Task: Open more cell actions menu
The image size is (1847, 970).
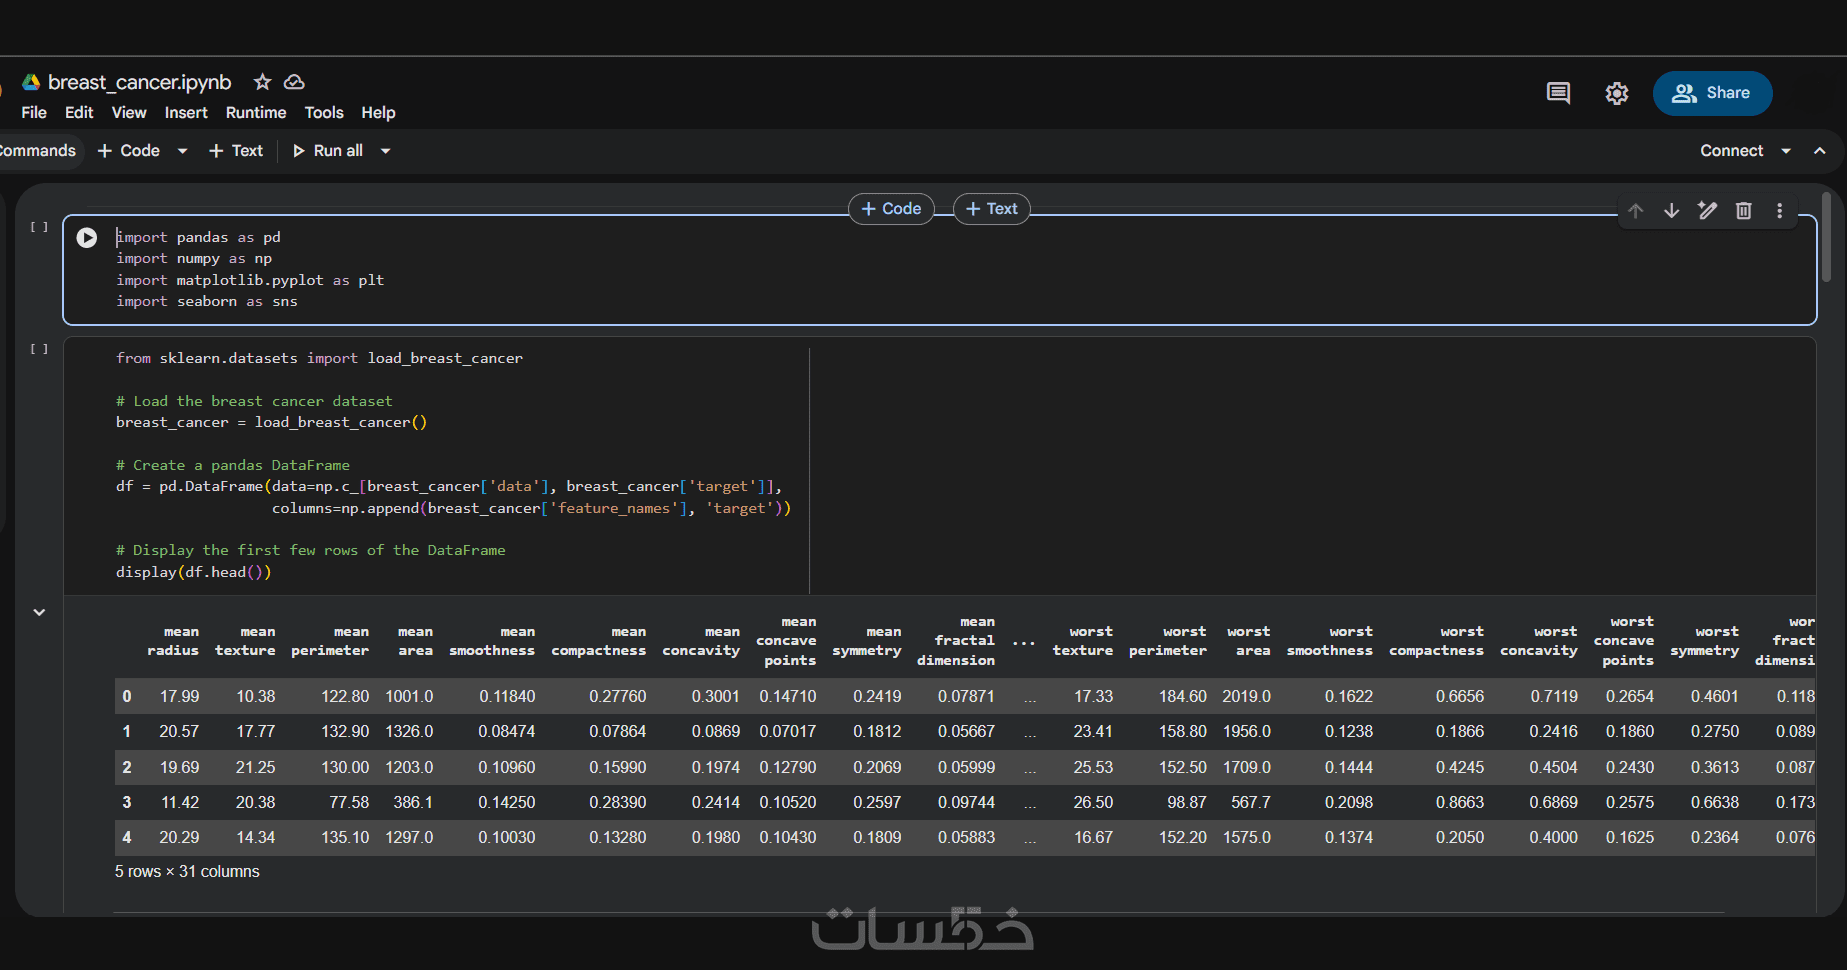Action: pyautogui.click(x=1780, y=210)
